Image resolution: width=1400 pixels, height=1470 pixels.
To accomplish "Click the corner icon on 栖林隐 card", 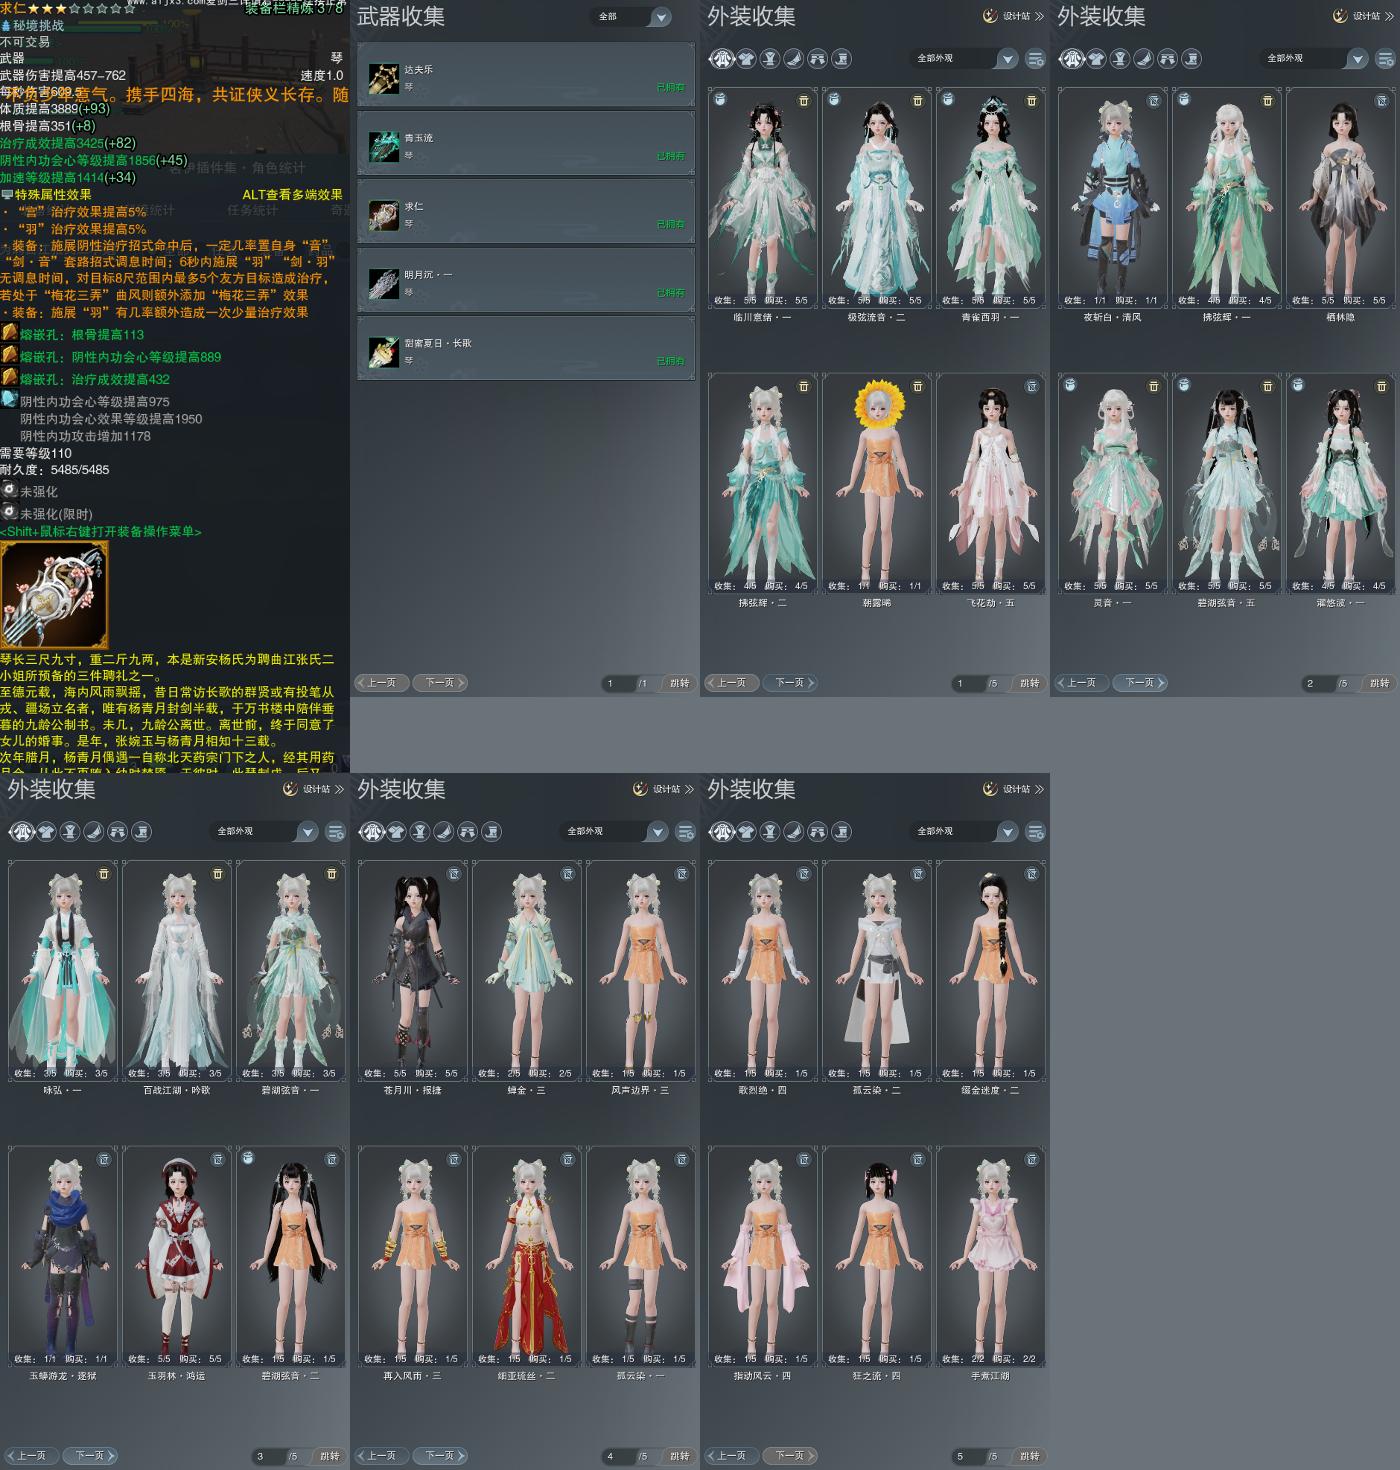I will [x=1382, y=101].
